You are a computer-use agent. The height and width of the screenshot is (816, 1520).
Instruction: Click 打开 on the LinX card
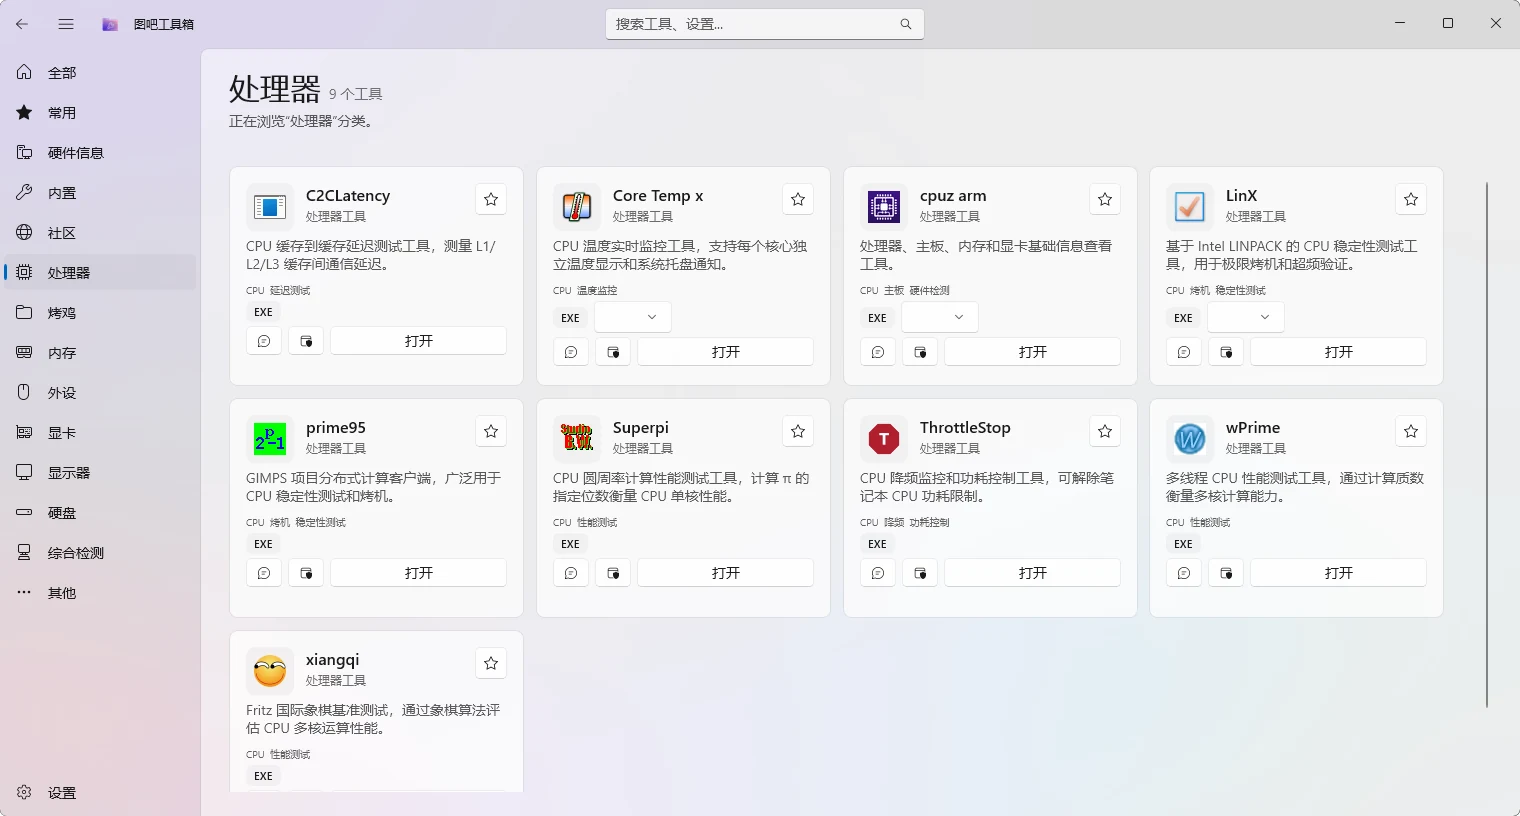[x=1339, y=352]
